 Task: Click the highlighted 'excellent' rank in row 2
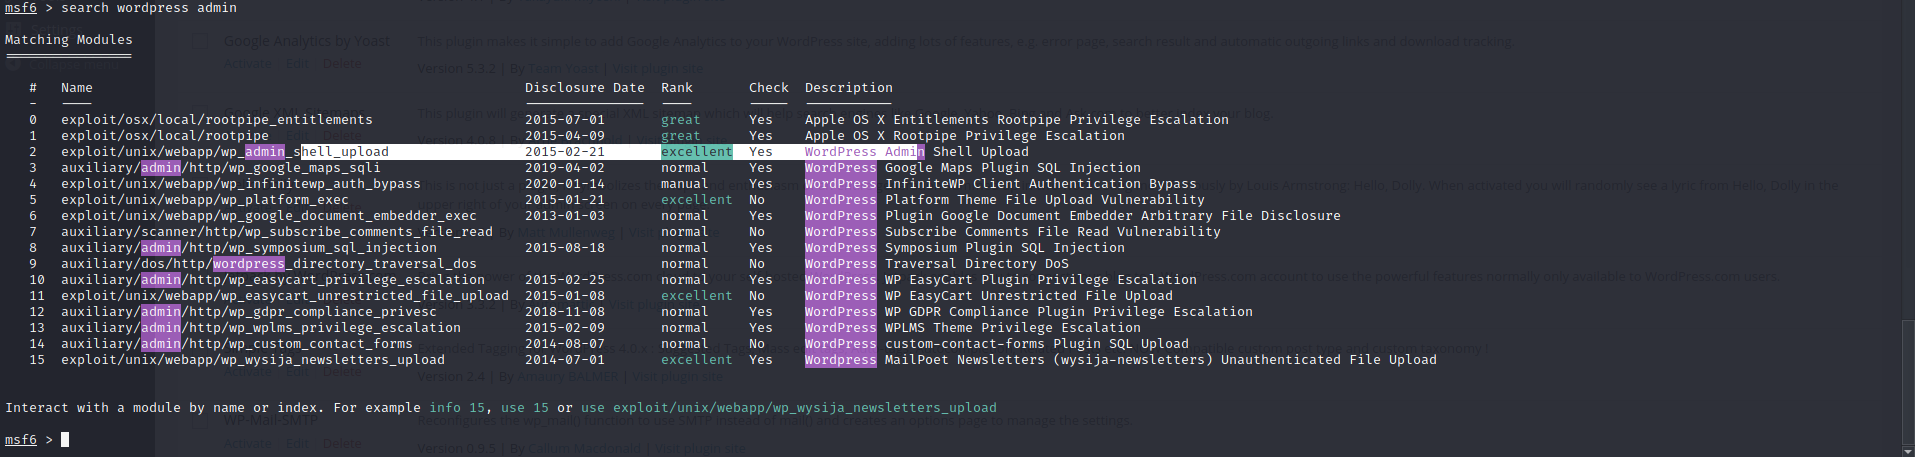click(697, 152)
